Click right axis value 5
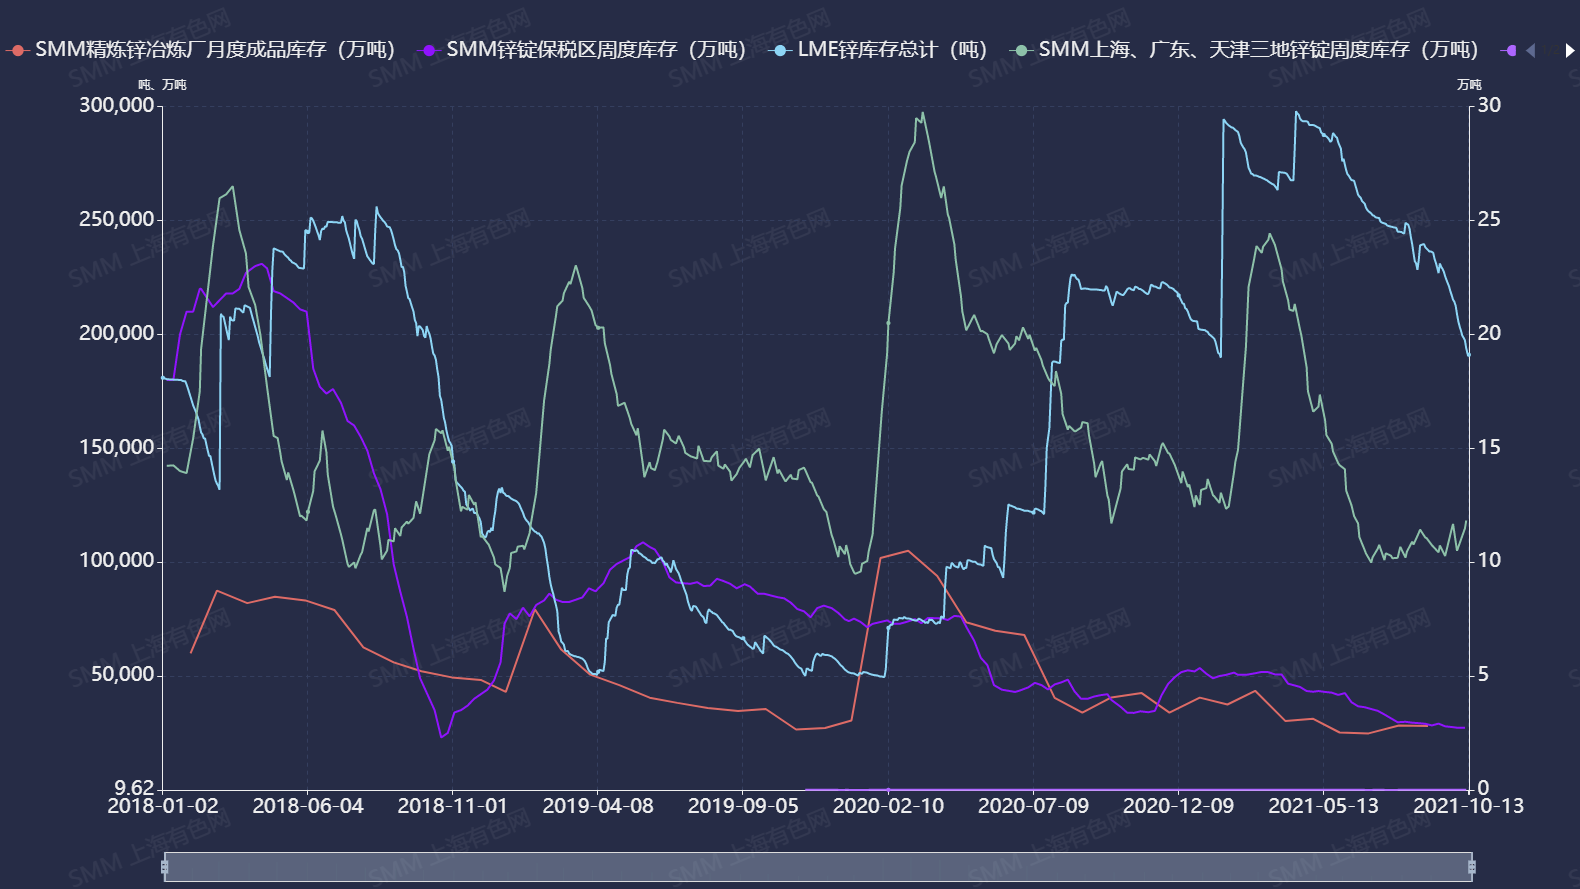1580x889 pixels. [x=1484, y=674]
